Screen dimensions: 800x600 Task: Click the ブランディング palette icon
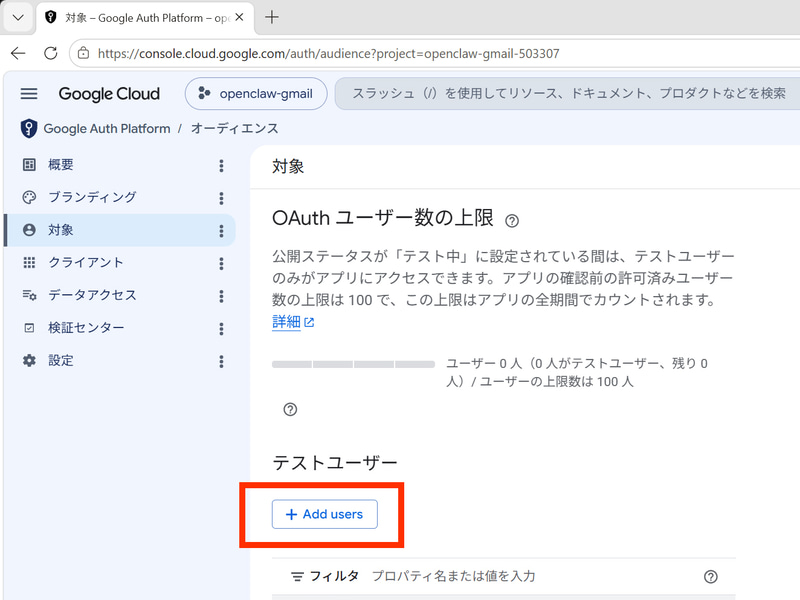29,197
